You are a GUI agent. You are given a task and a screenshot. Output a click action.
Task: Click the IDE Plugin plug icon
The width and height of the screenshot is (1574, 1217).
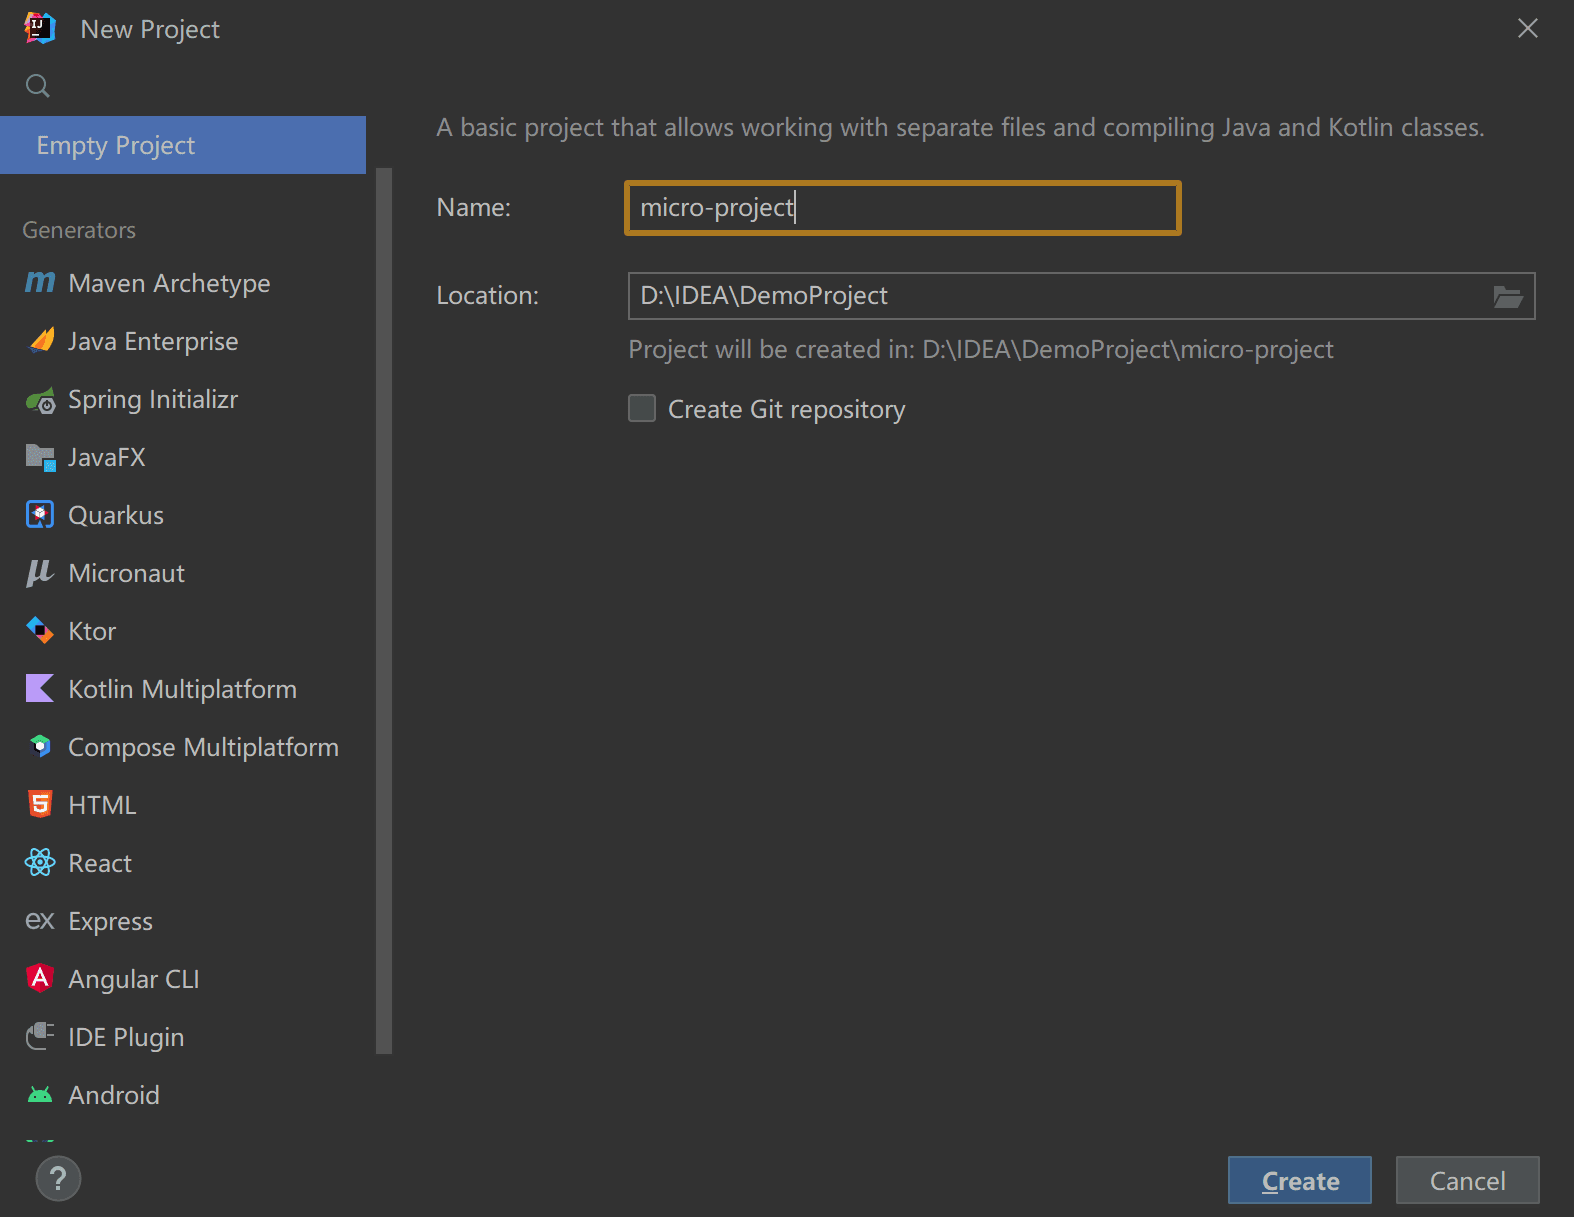point(40,1036)
